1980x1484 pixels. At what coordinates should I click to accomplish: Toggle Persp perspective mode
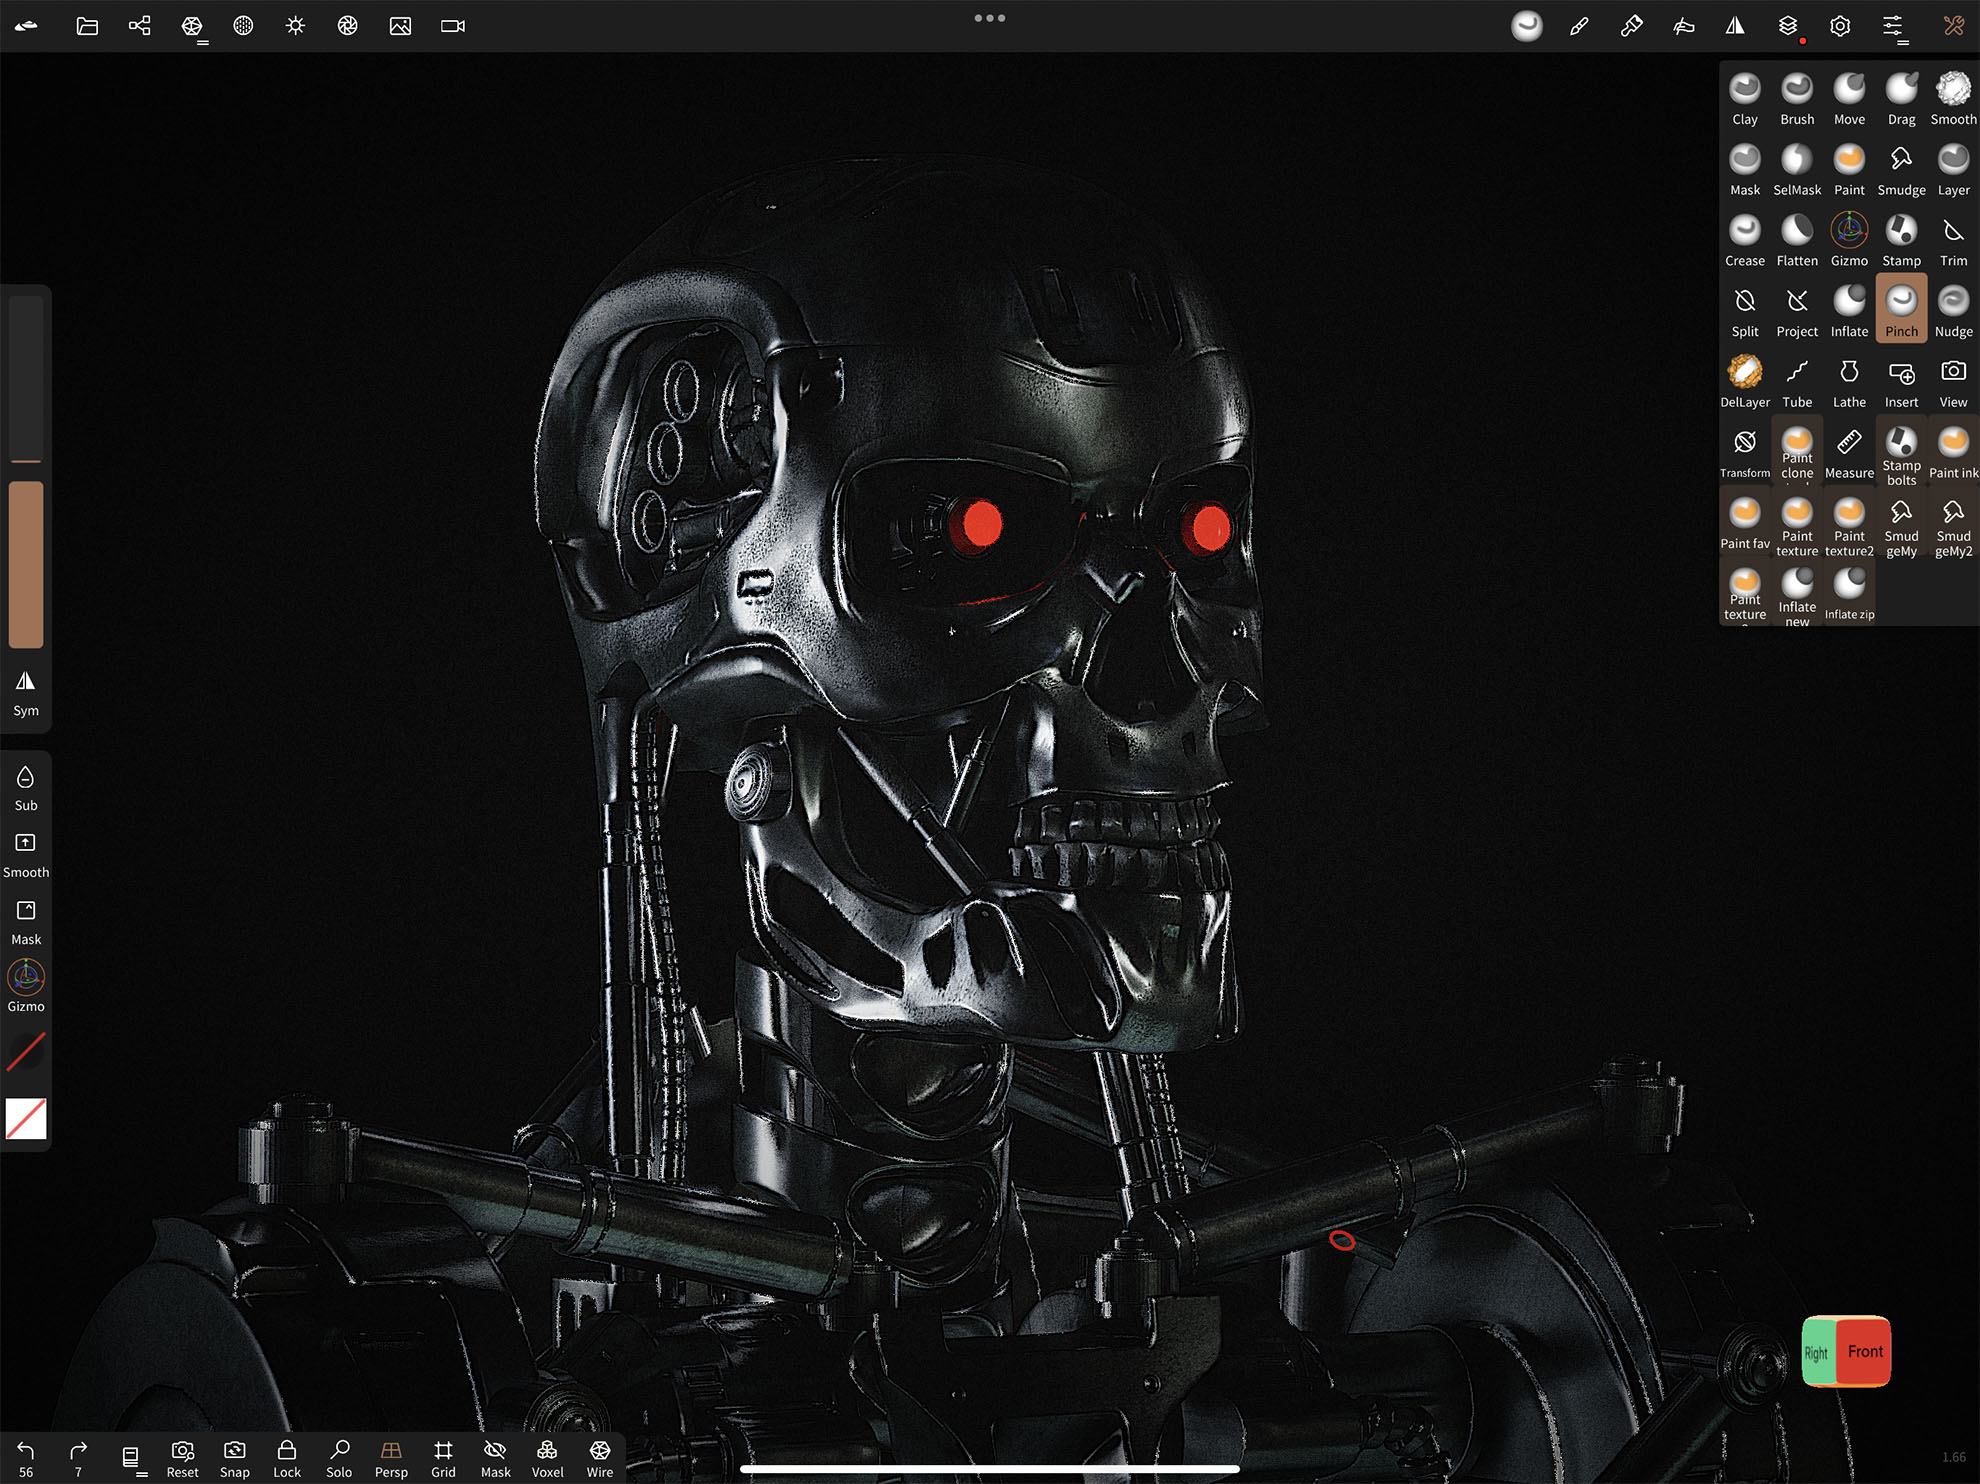[x=391, y=1458]
